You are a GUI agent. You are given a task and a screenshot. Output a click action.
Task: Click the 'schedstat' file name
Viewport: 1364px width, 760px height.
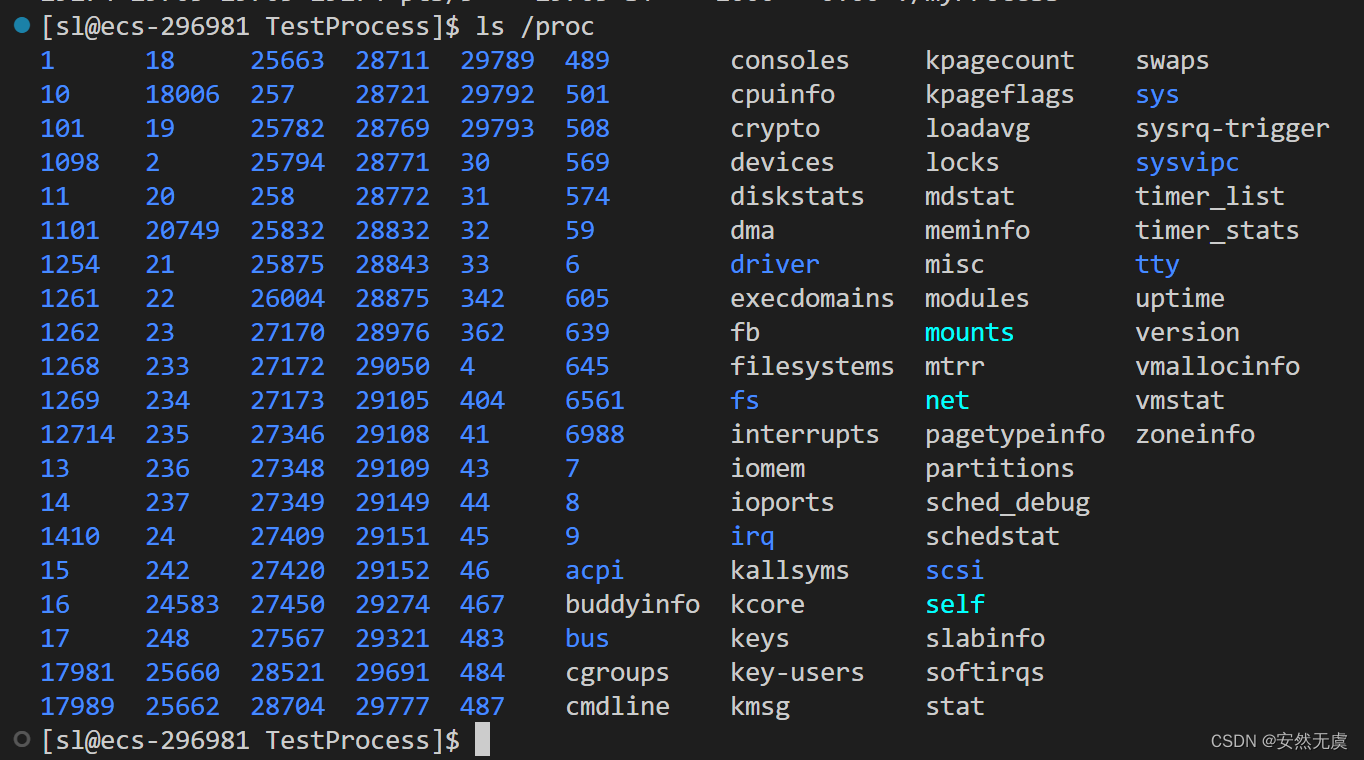pyautogui.click(x=993, y=536)
